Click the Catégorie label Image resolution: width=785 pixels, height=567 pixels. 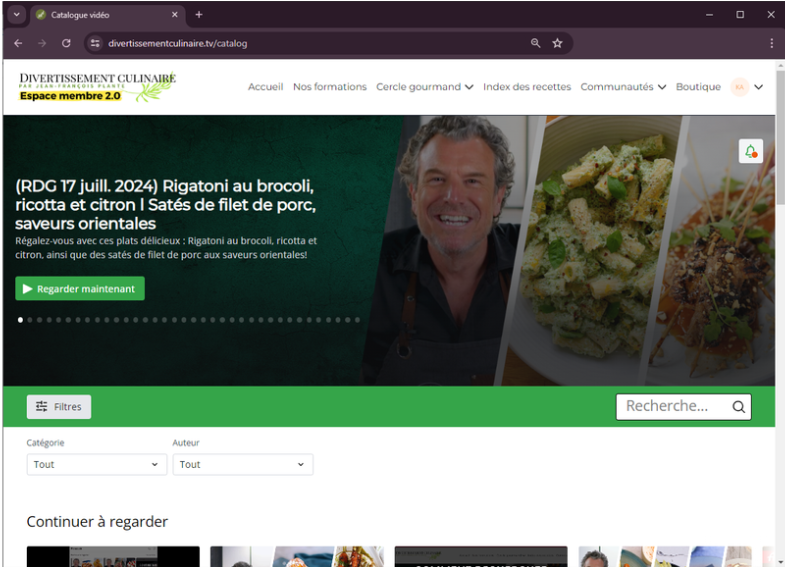(x=46, y=443)
